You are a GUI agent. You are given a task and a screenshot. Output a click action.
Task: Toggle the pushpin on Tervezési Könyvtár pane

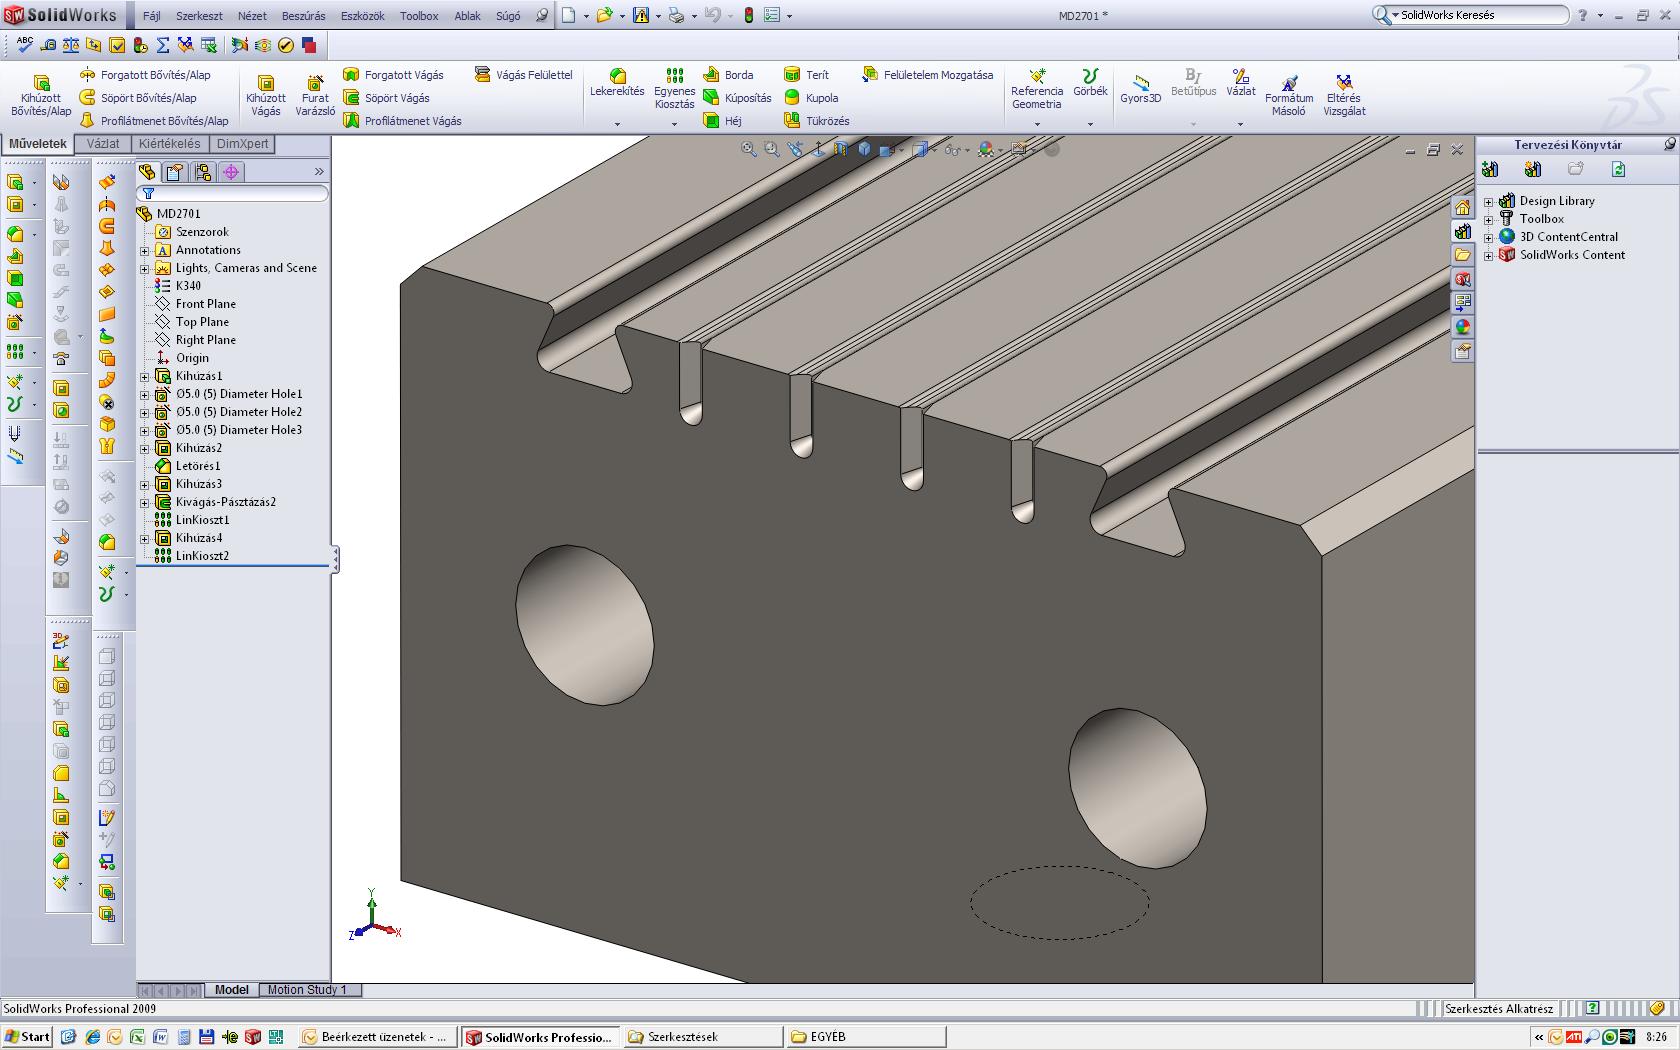coord(1669,145)
